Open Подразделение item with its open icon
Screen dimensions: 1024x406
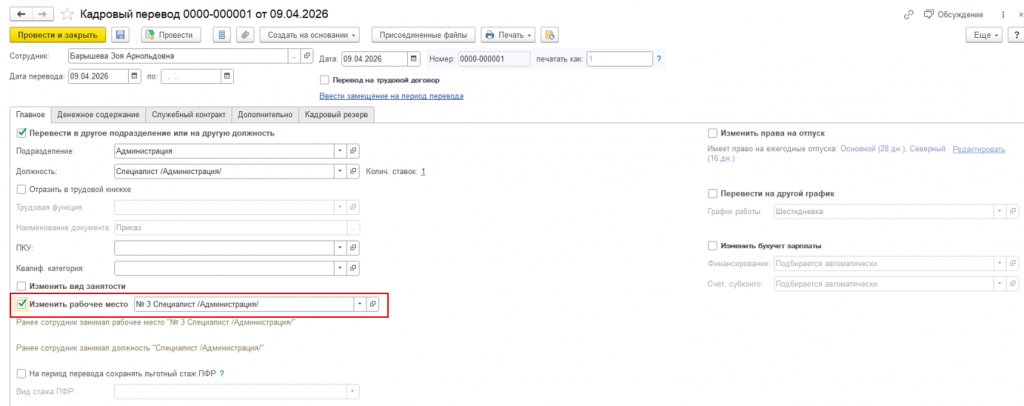[353, 151]
